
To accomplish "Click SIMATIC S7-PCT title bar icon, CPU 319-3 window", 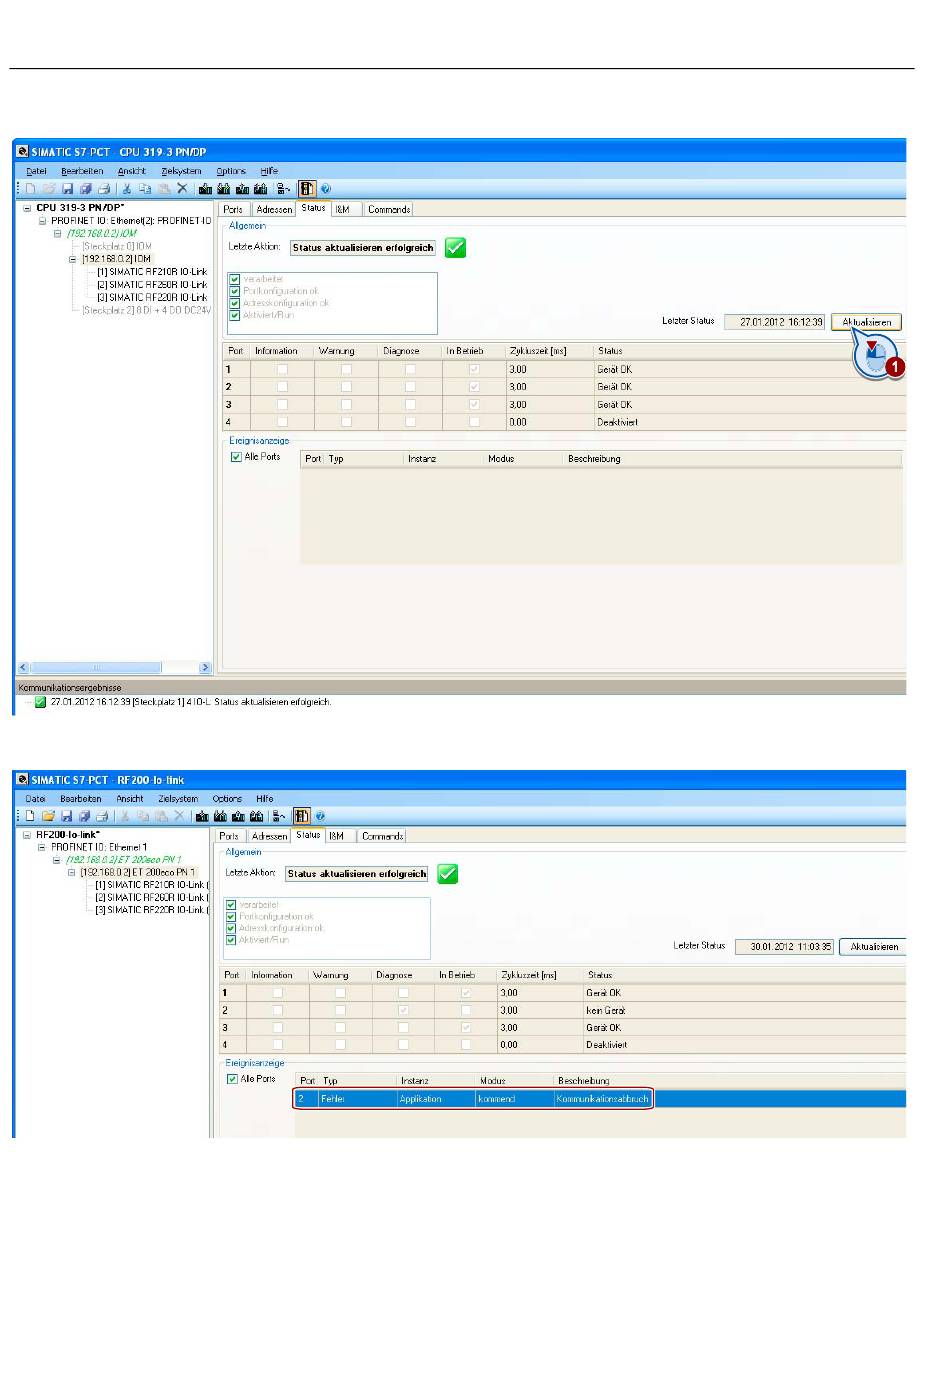I will [22, 152].
